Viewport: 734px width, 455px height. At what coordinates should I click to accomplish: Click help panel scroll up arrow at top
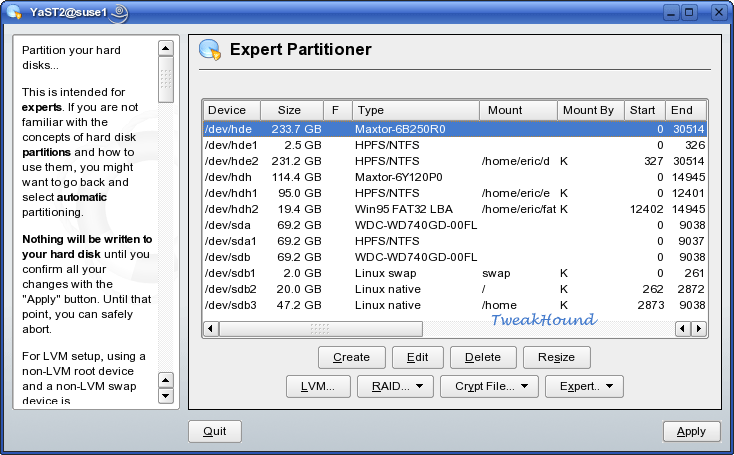coord(166,48)
